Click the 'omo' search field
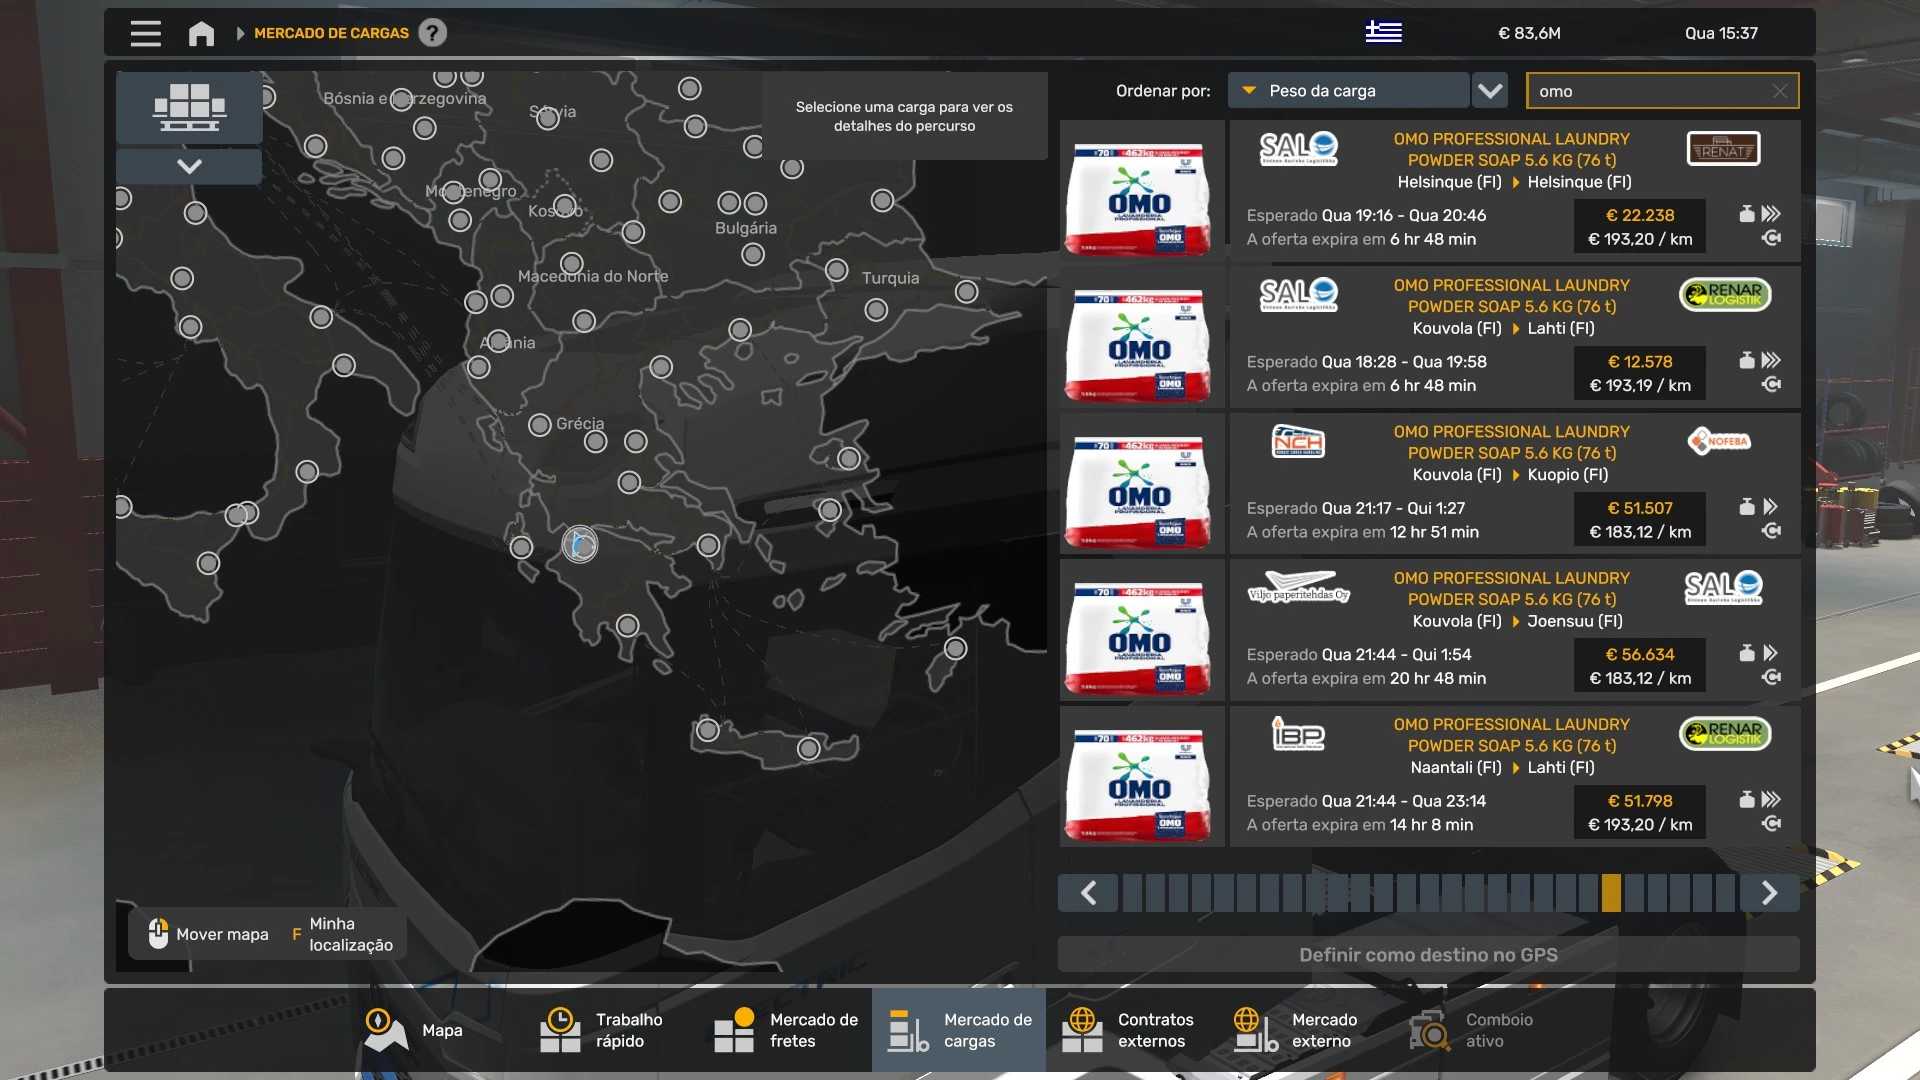Screen dimensions: 1920x1080 [1662, 90]
